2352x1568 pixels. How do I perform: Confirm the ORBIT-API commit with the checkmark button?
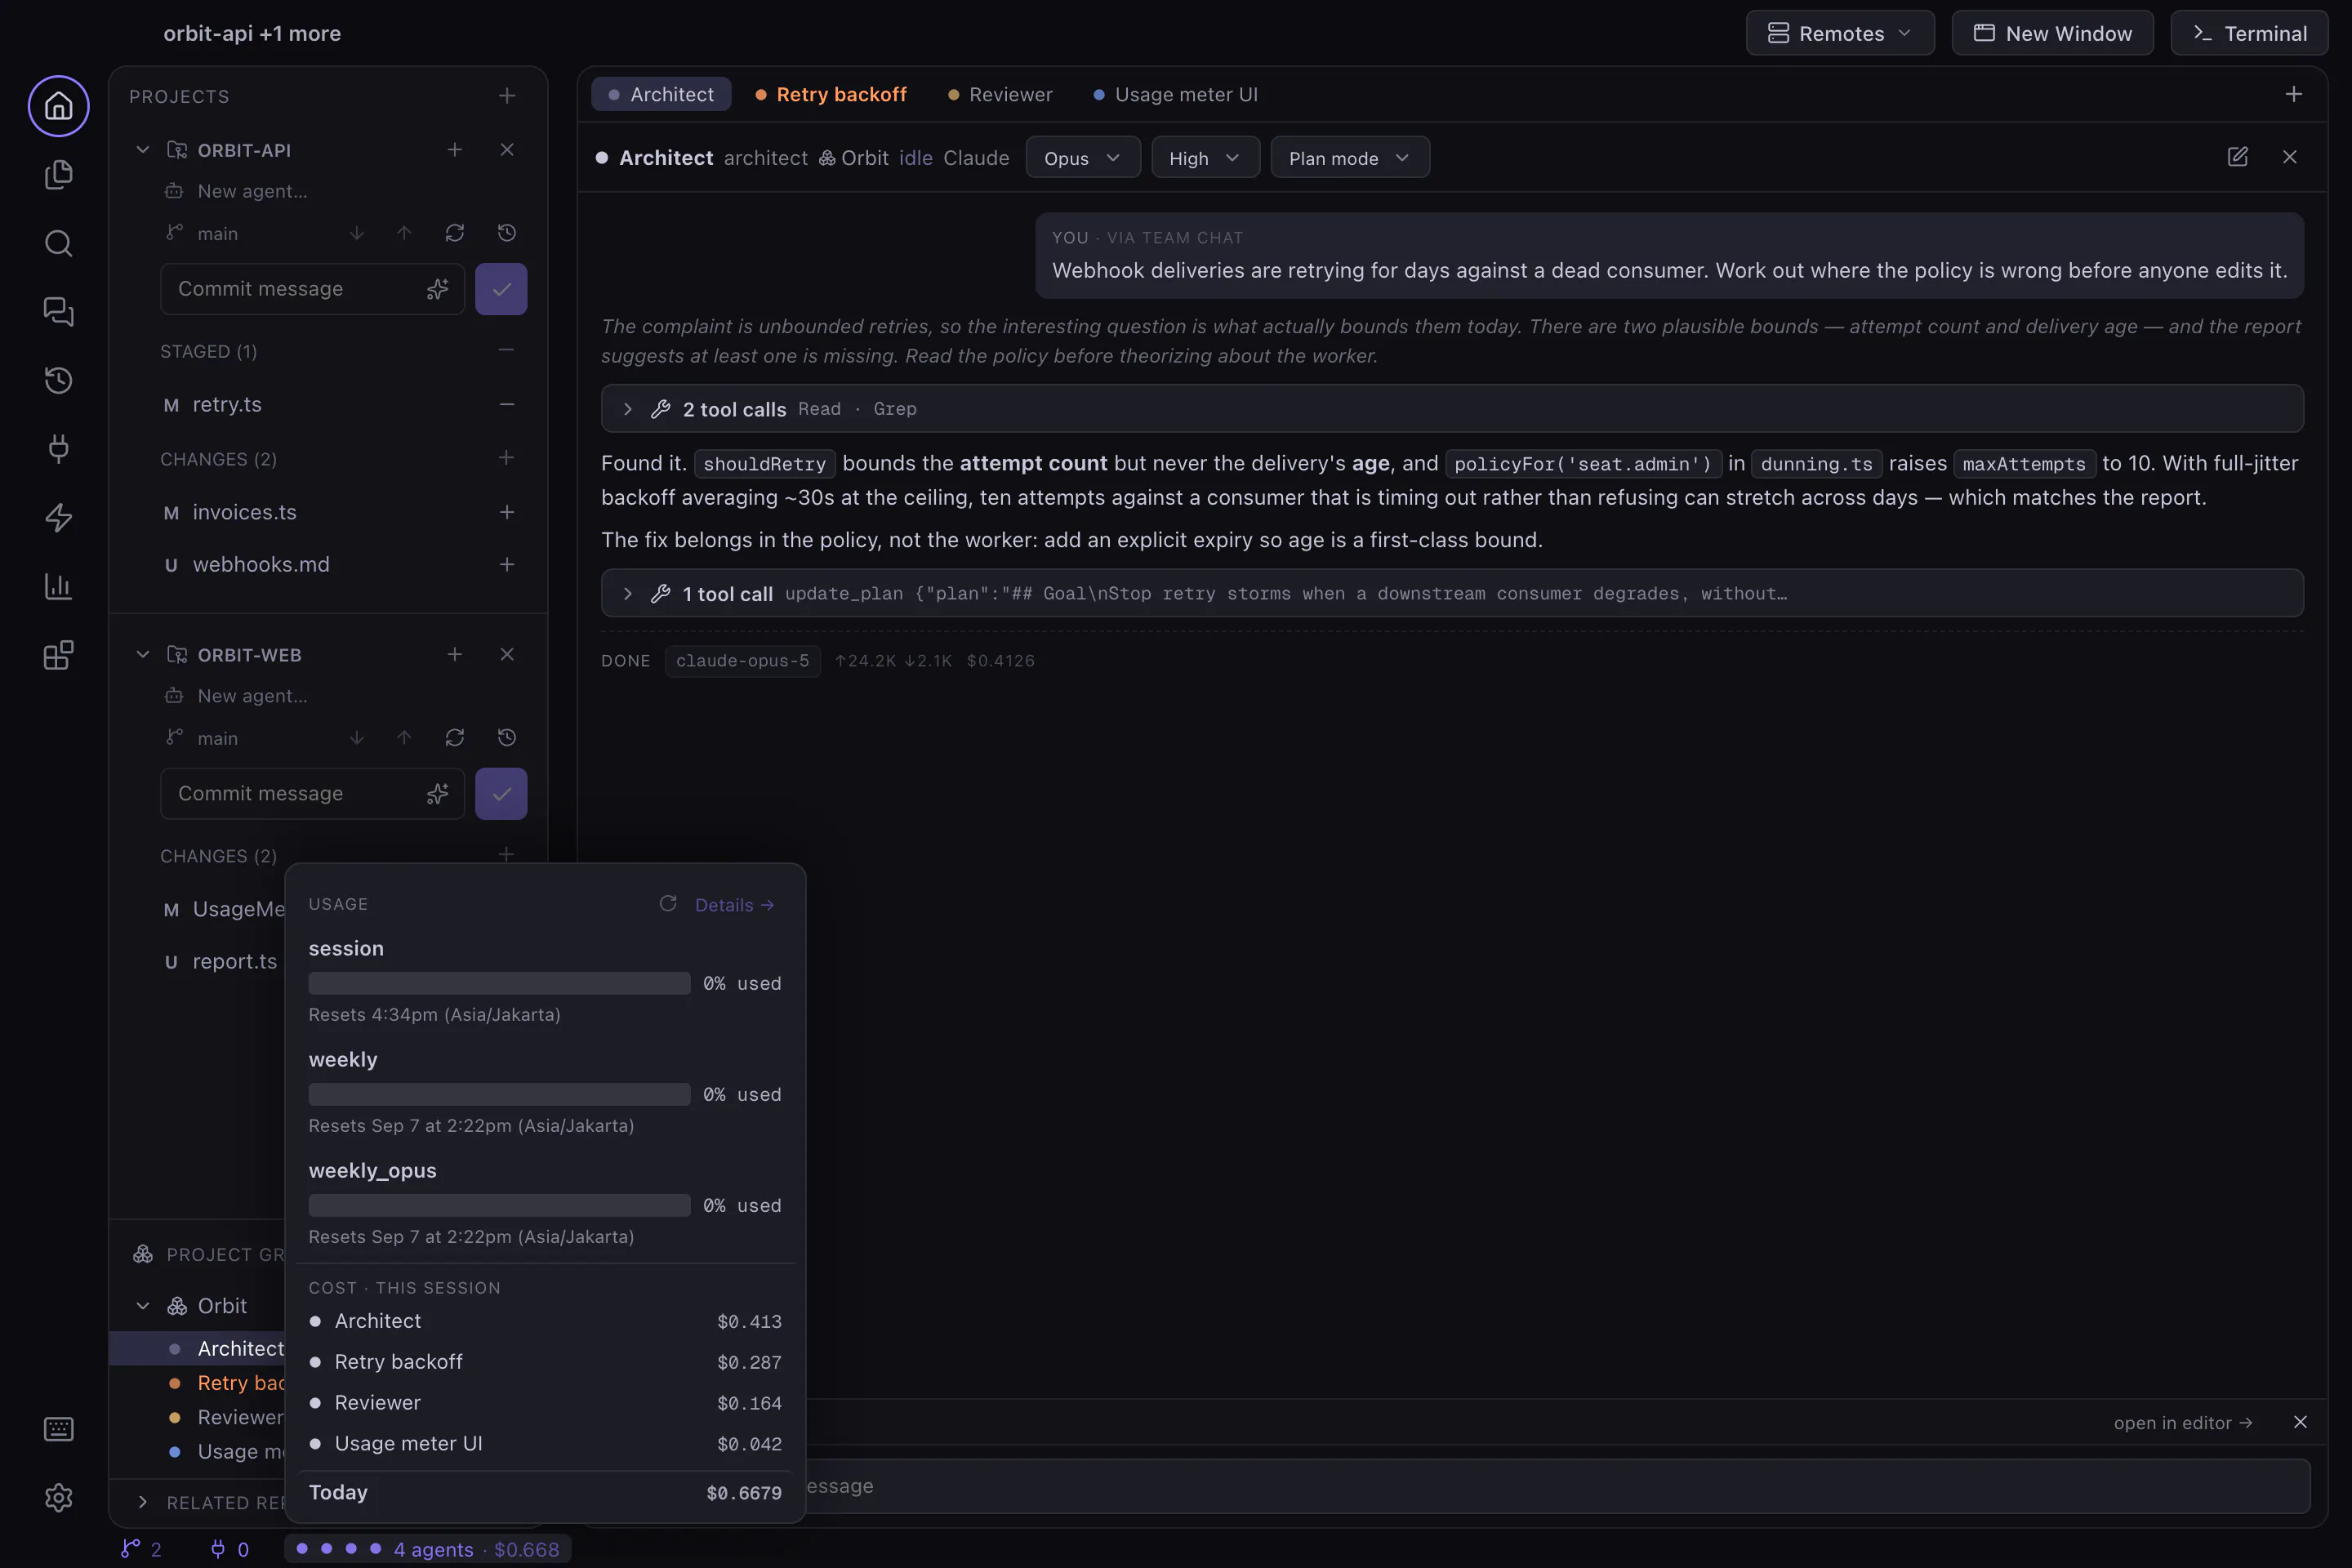point(501,289)
